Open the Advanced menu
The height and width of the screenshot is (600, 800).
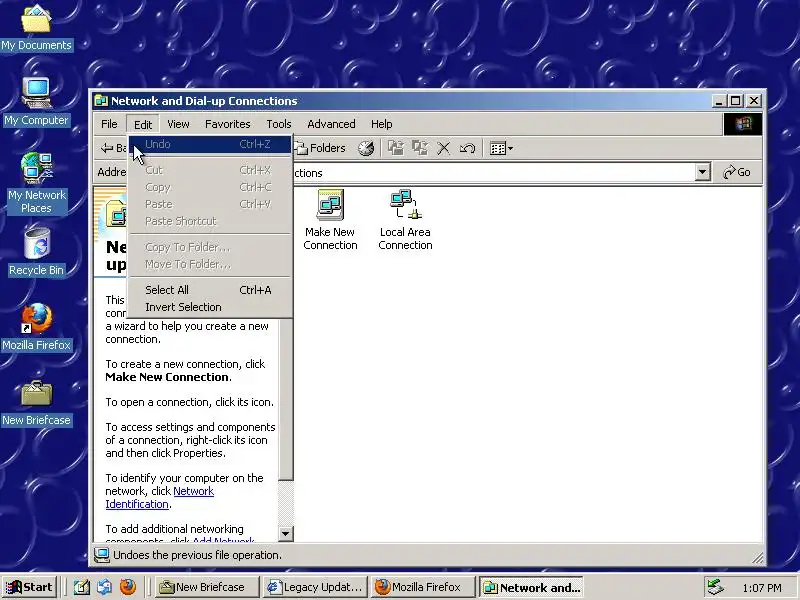point(331,124)
